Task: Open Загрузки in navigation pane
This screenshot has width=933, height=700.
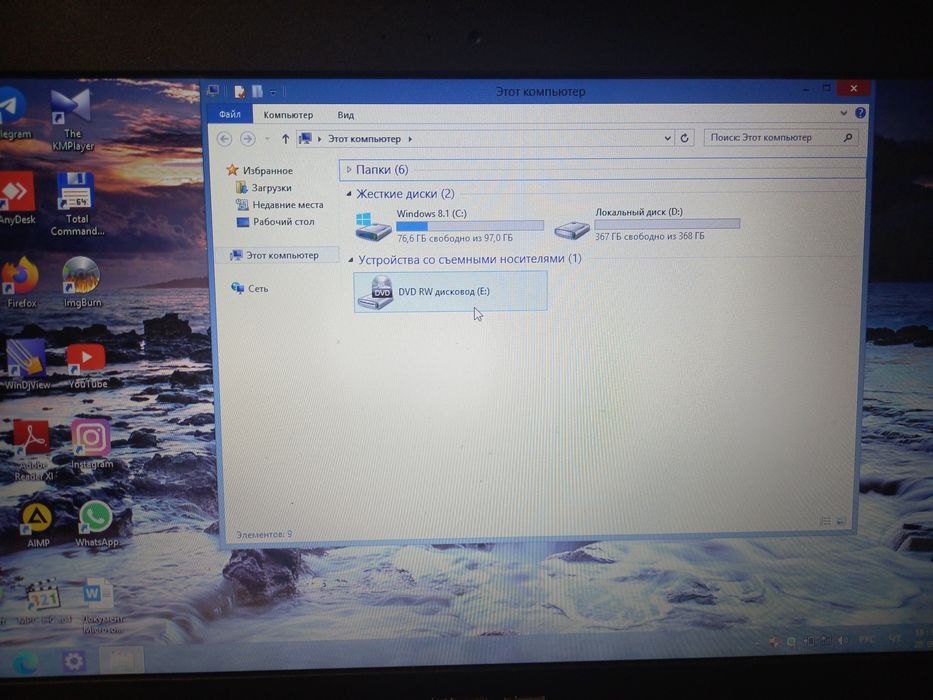Action: coord(264,188)
